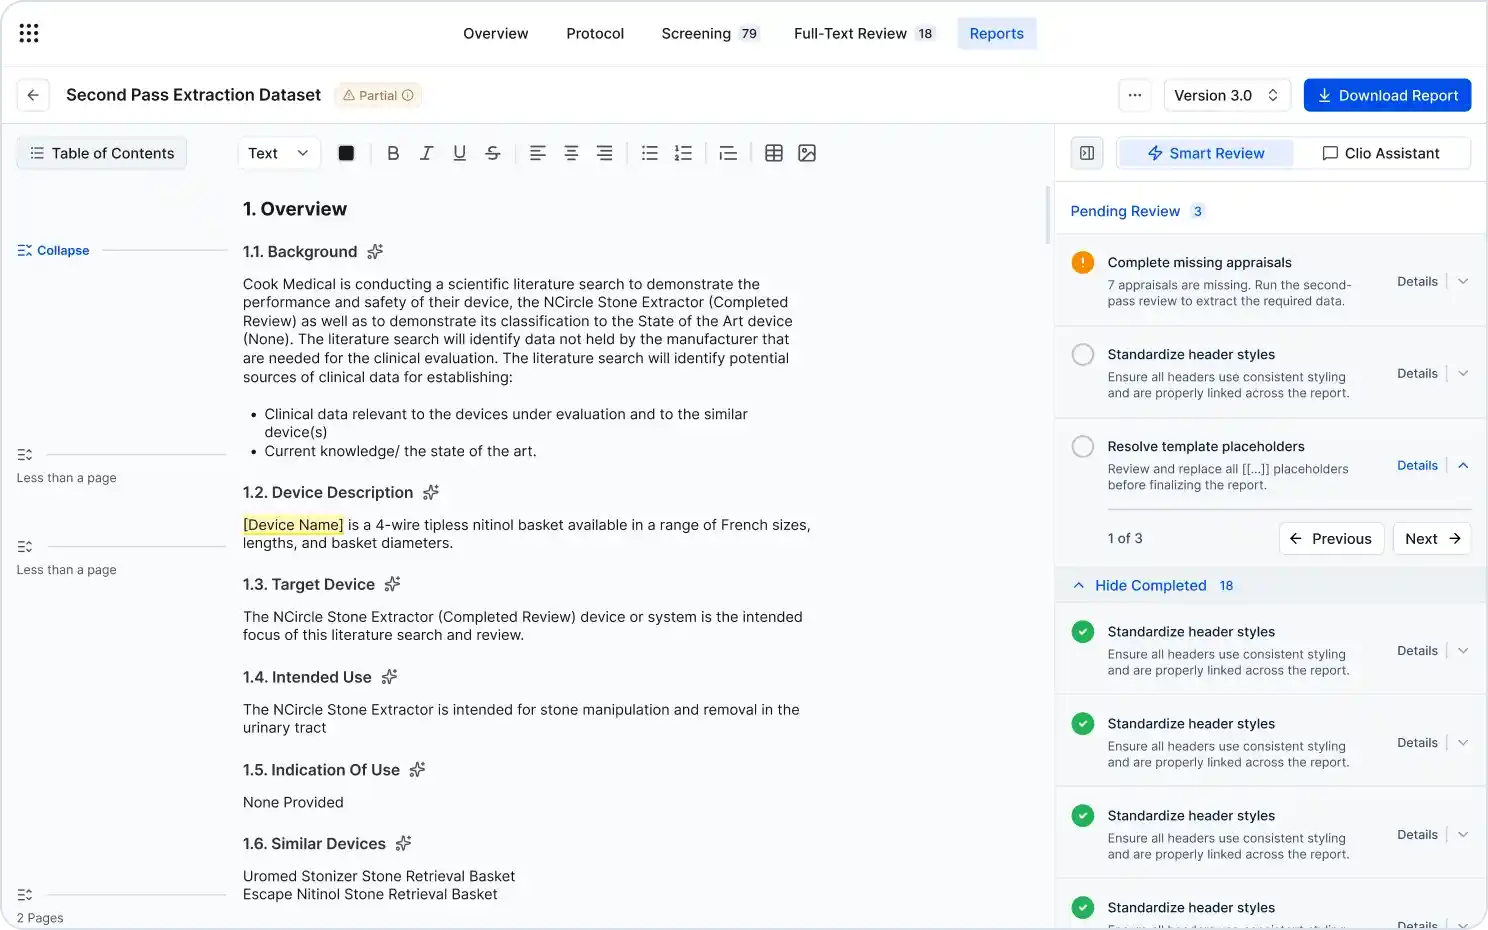The height and width of the screenshot is (930, 1488).
Task: Open Details for Resolve template placeholders
Action: (x=1417, y=466)
